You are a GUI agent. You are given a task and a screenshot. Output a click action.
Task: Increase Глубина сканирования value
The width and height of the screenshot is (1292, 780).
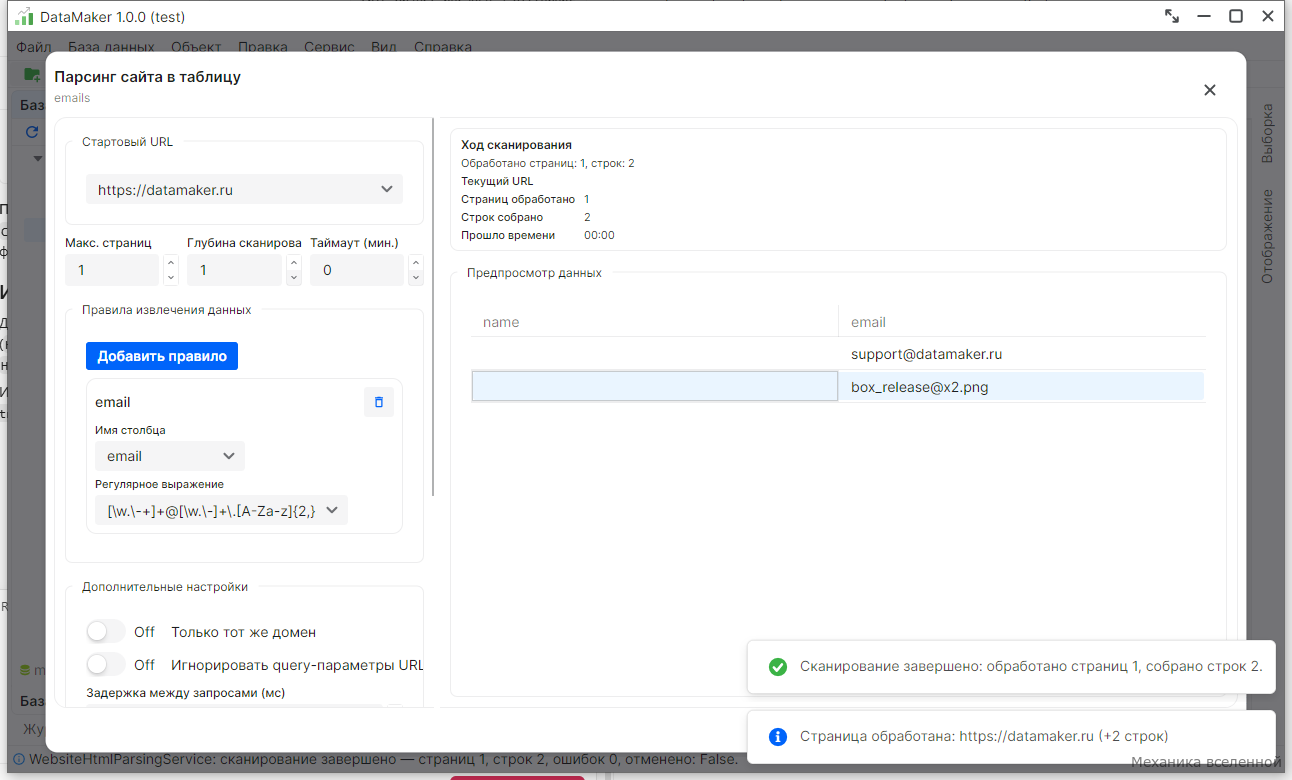[x=293, y=262]
